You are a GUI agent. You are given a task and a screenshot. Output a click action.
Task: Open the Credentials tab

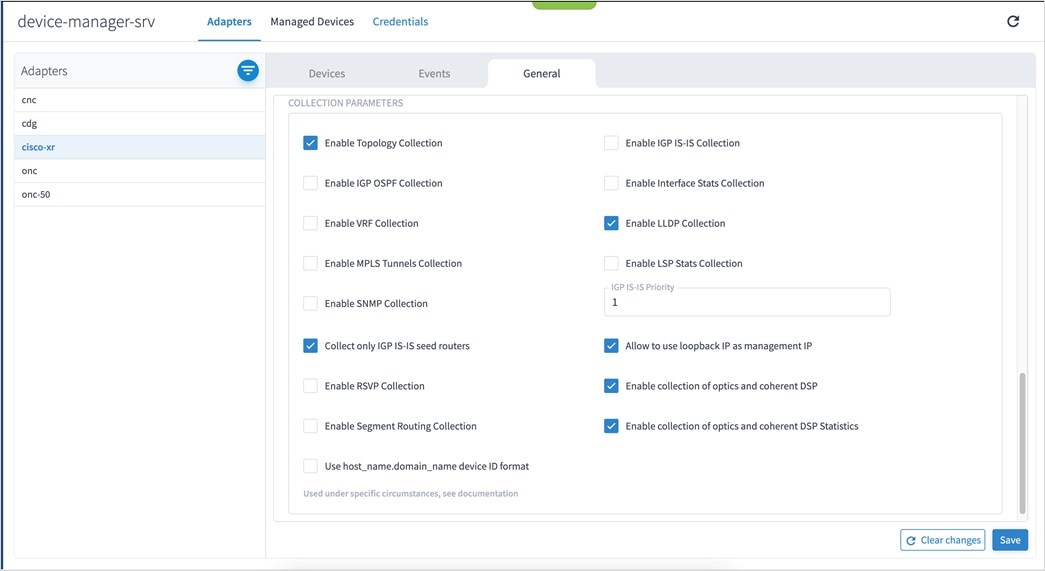coord(400,22)
